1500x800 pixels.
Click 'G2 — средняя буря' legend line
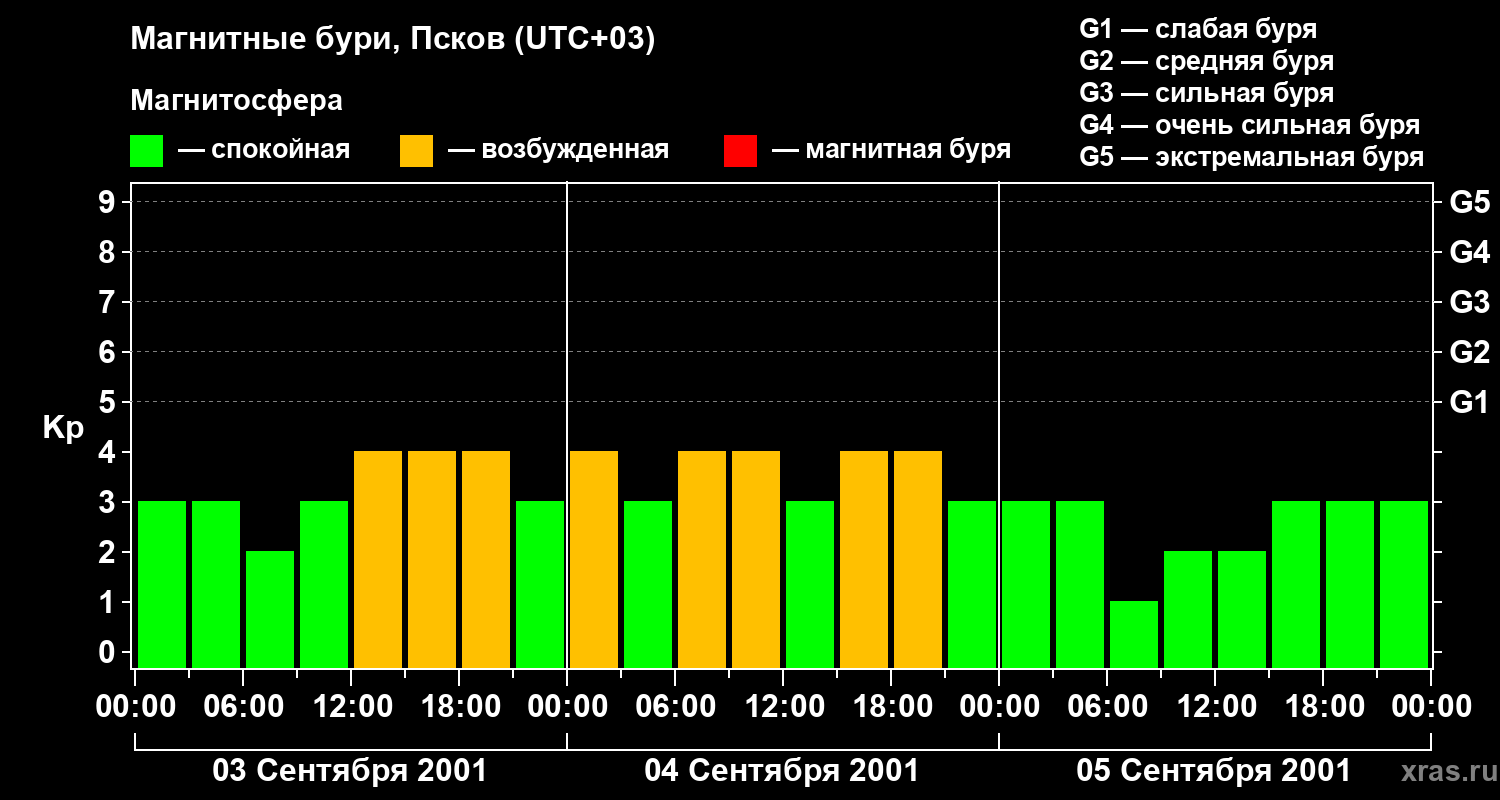click(x=1207, y=61)
